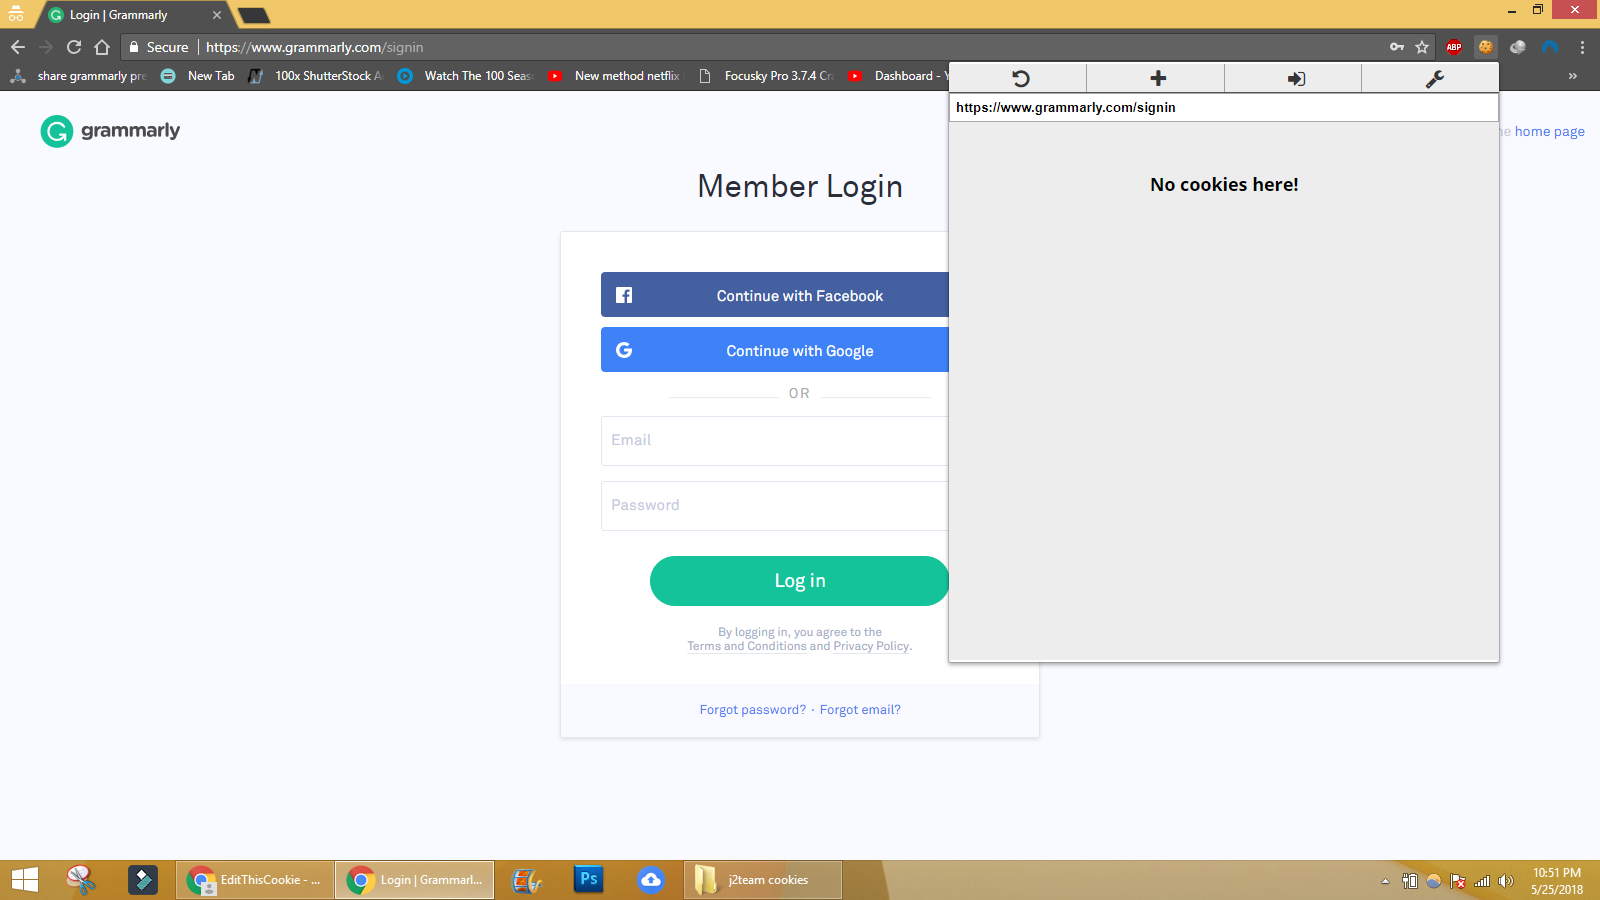Click the Secure padlock site info
This screenshot has width=1600, height=900.
pos(158,47)
